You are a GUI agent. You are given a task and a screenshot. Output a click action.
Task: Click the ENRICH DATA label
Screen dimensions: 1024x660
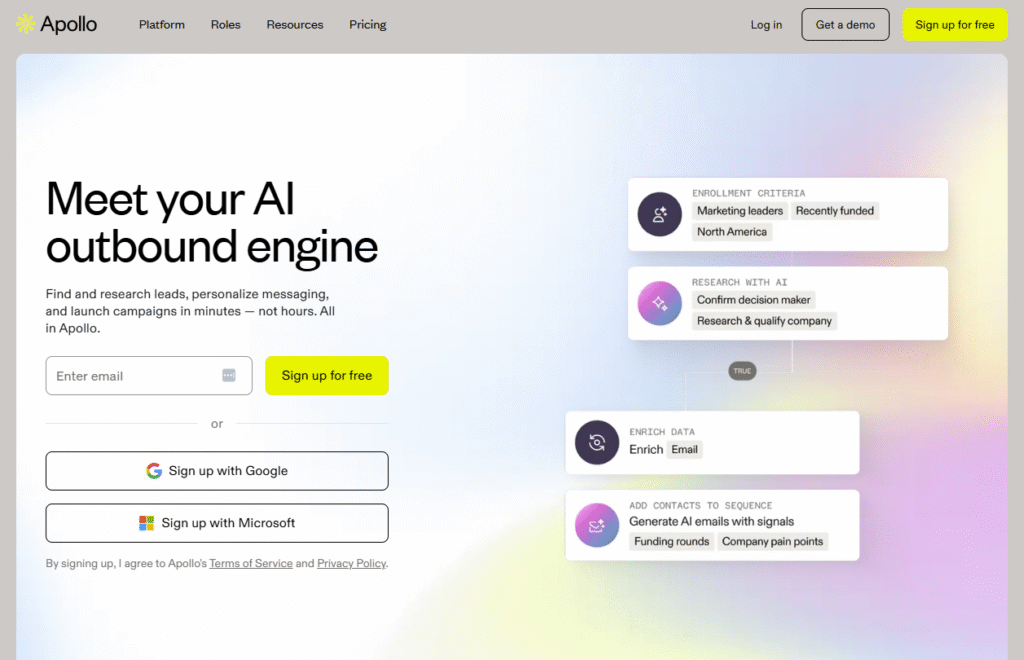662,432
